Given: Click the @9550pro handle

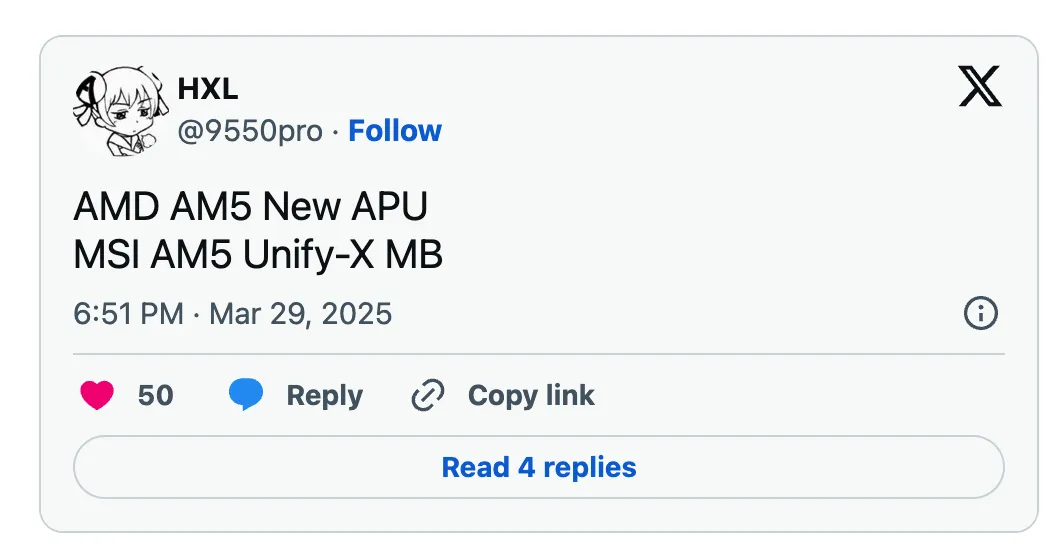Looking at the screenshot, I should pyautogui.click(x=250, y=131).
